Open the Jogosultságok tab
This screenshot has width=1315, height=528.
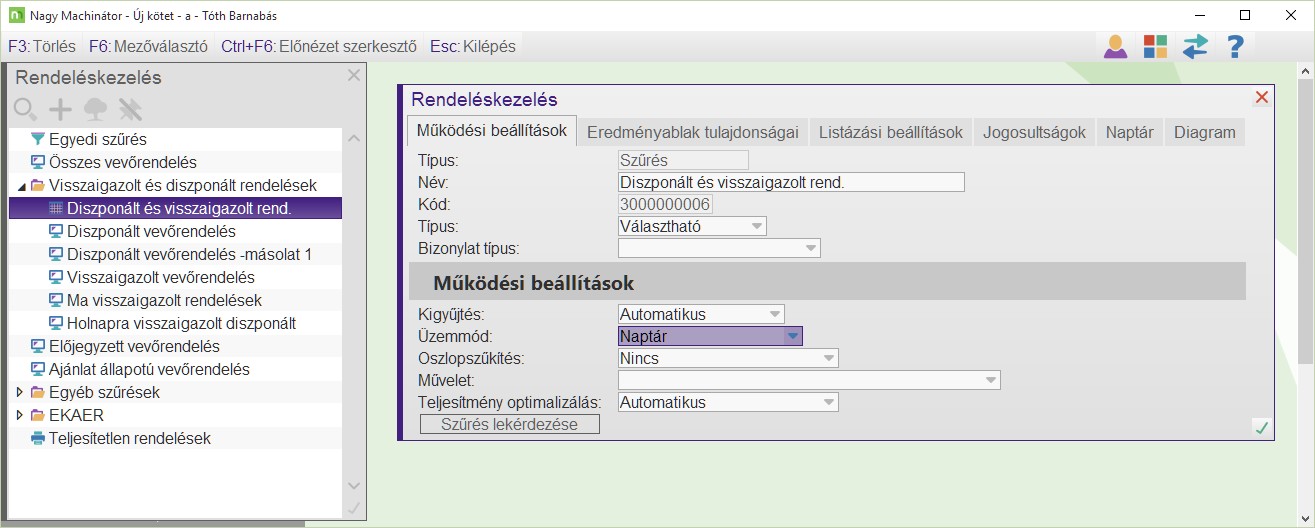pyautogui.click(x=1034, y=132)
